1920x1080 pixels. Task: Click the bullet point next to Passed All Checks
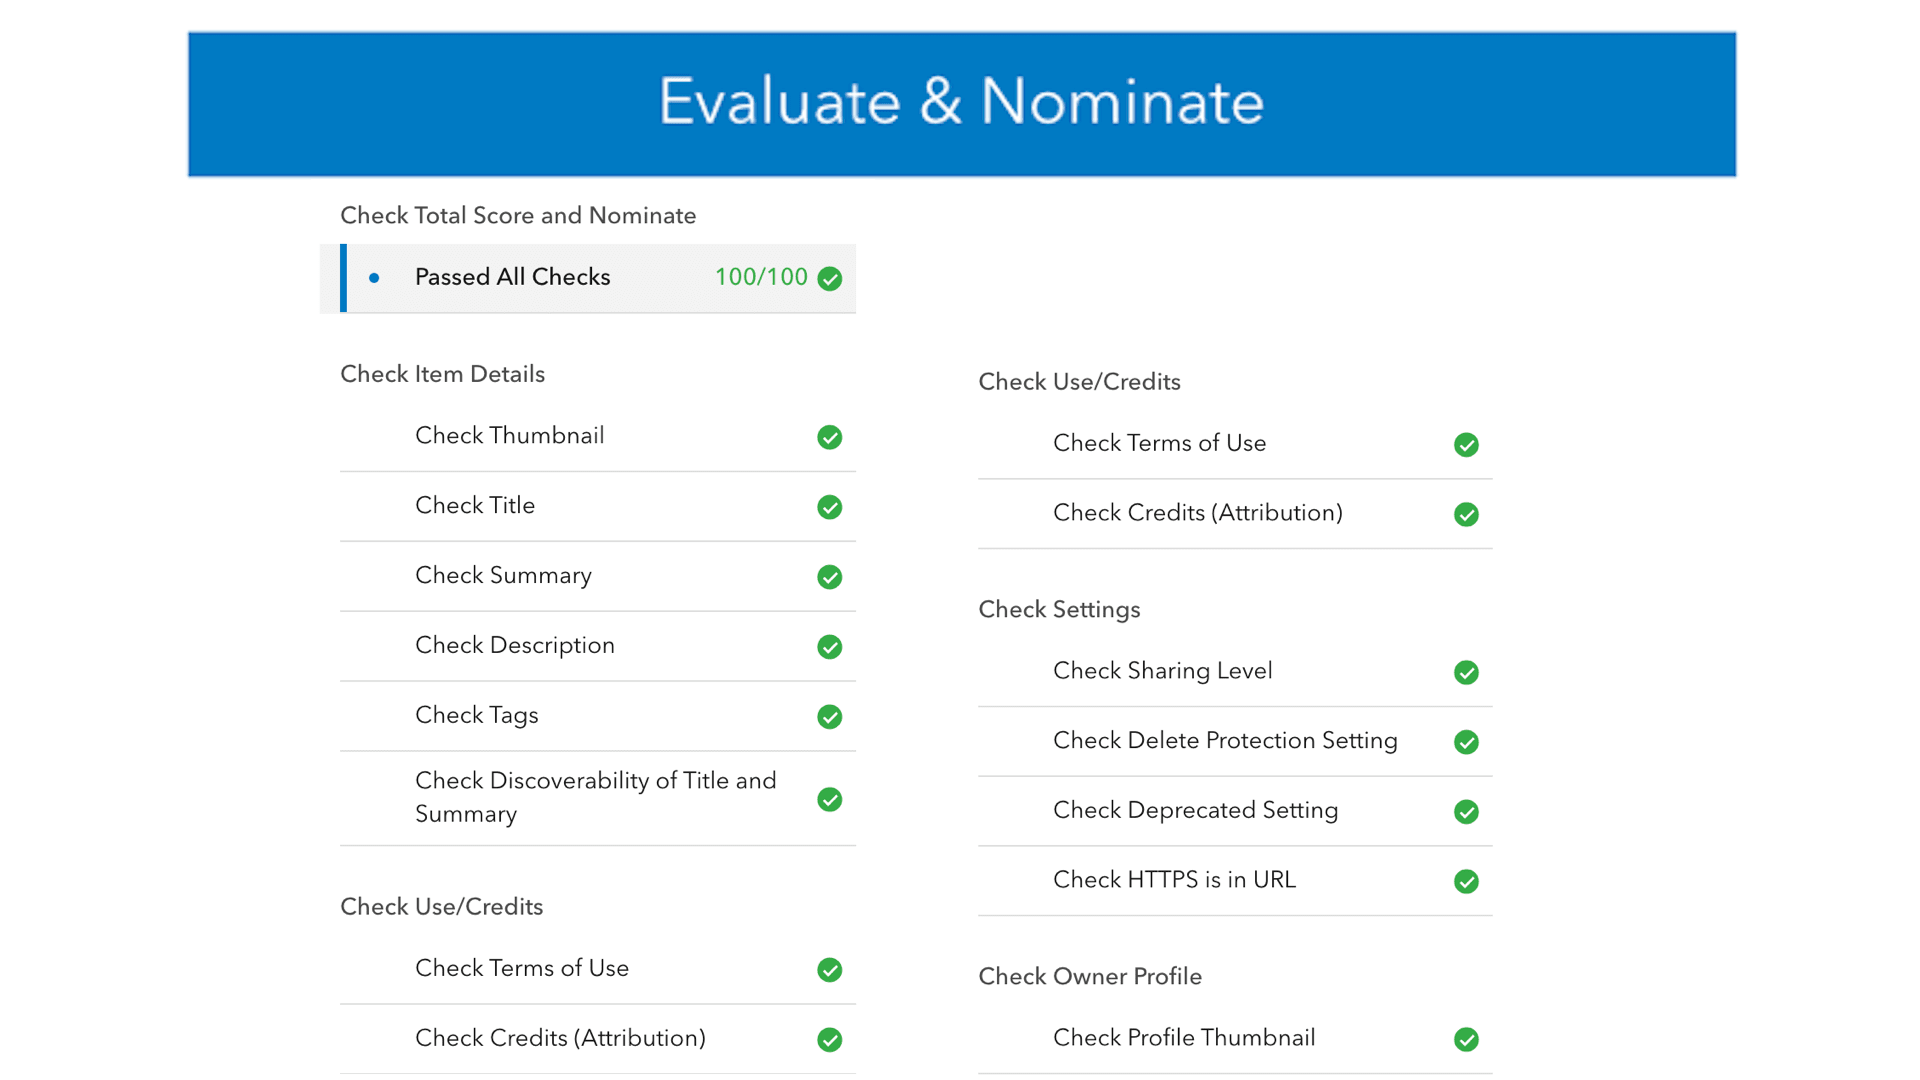375,278
